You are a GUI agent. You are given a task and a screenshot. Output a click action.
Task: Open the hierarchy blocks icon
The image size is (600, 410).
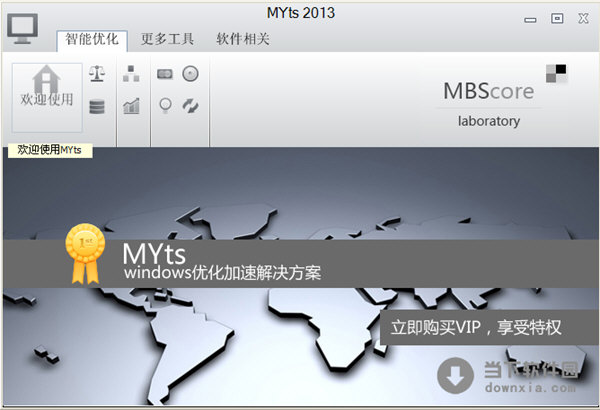point(131,74)
